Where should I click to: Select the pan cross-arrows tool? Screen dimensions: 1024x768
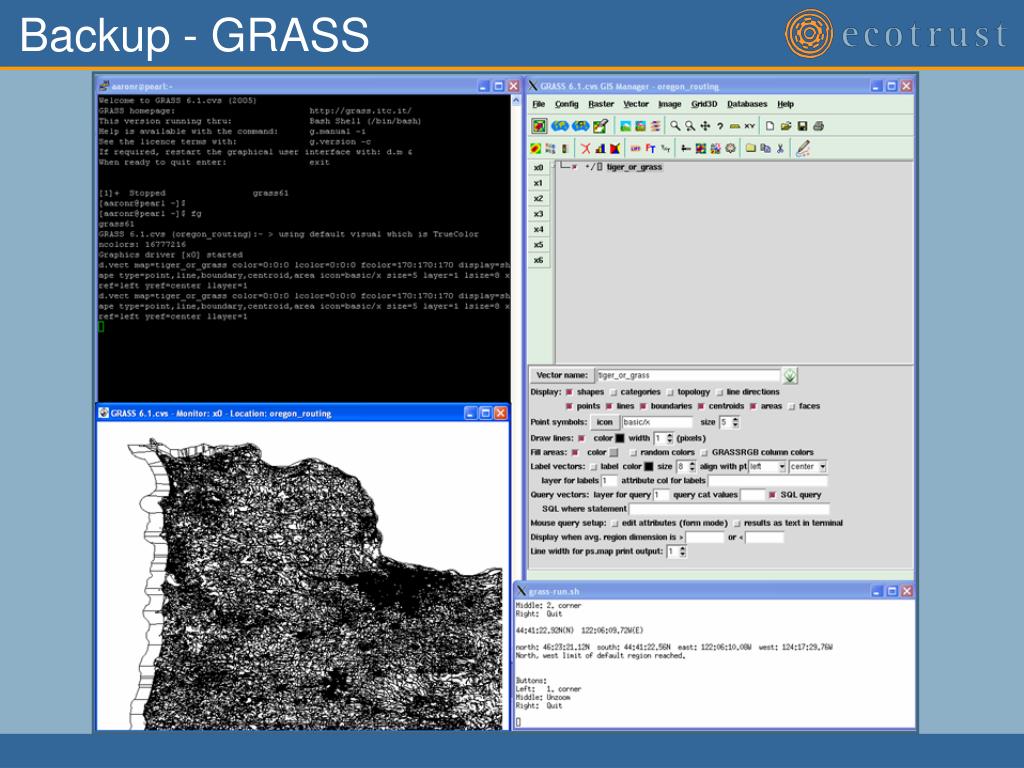point(705,125)
